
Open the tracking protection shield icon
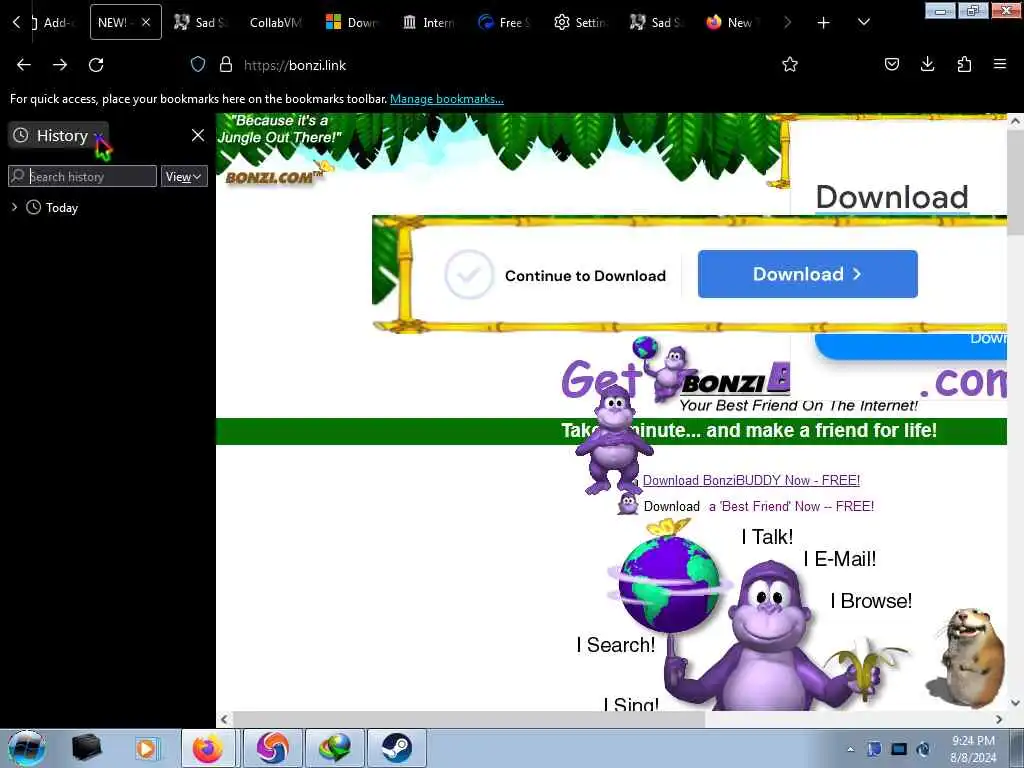(198, 65)
